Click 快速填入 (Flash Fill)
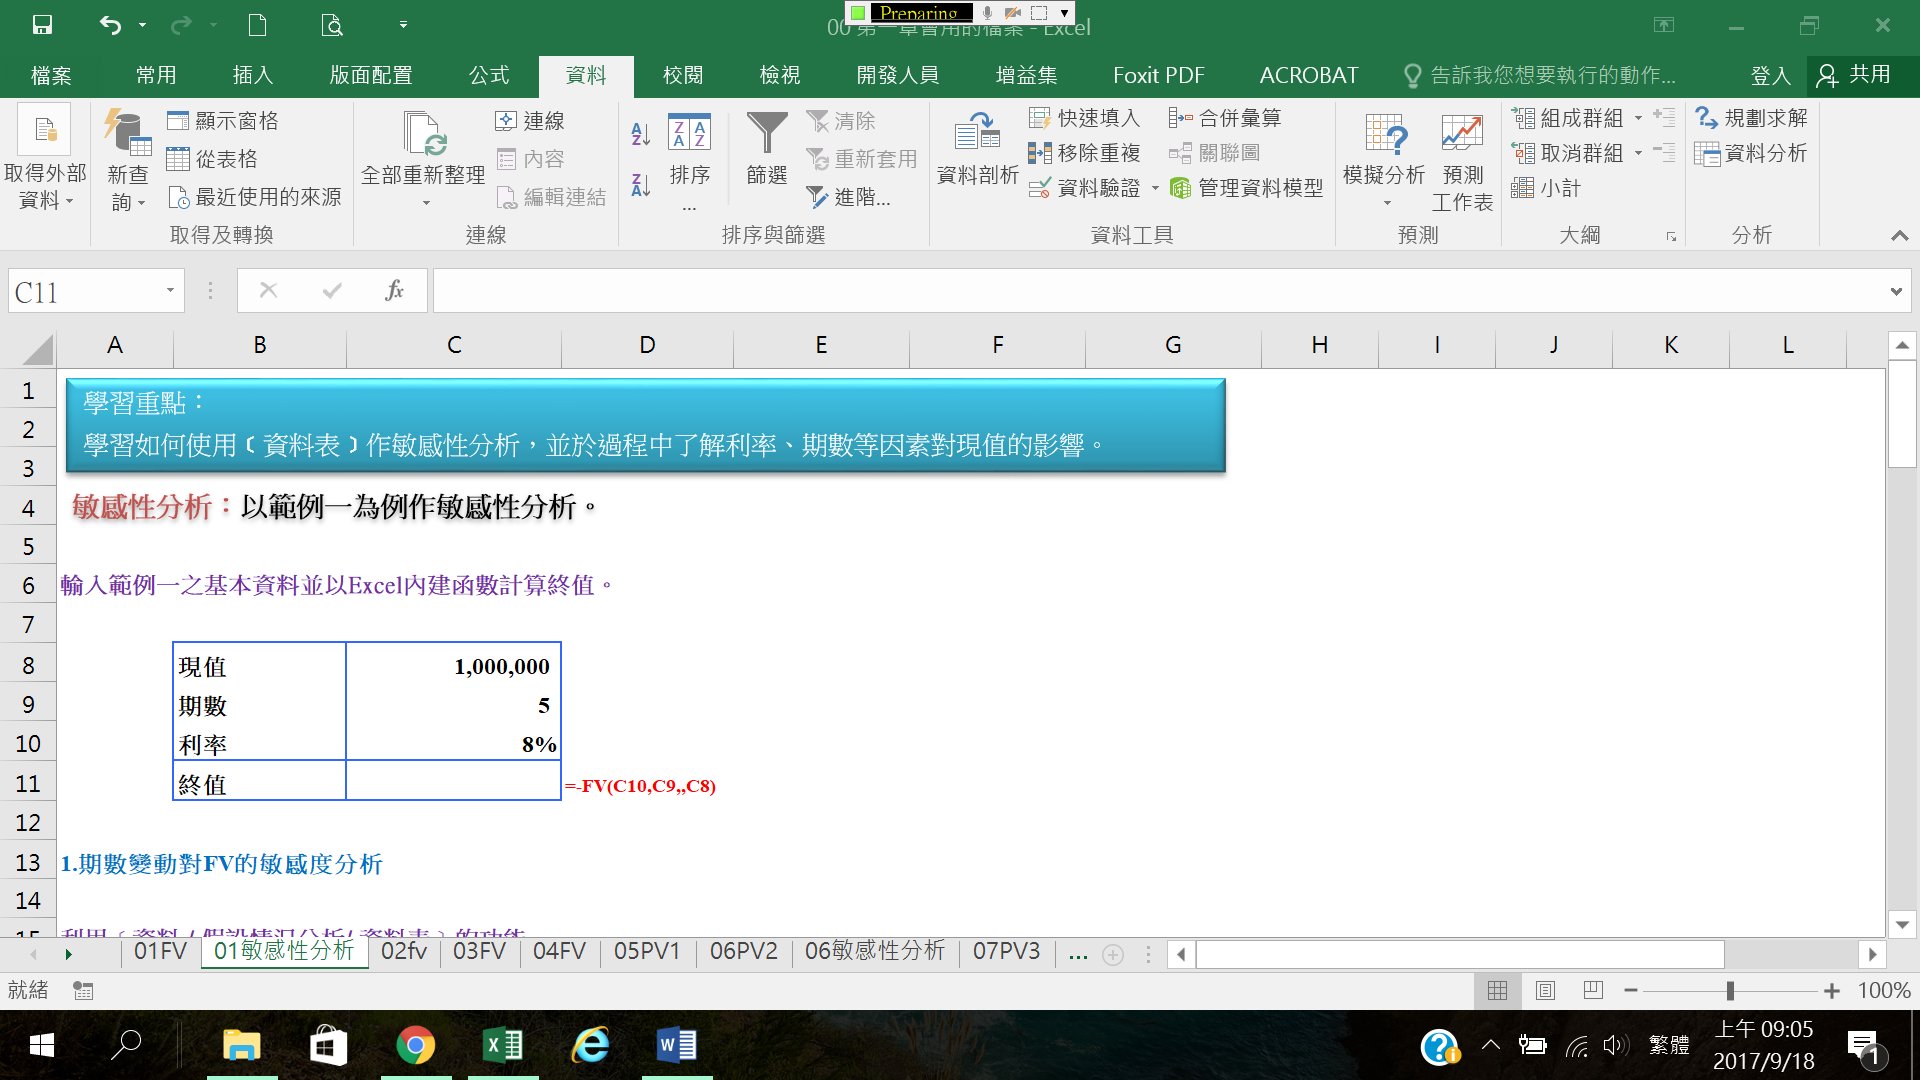Viewport: 1920px width, 1080px height. 1084,118
